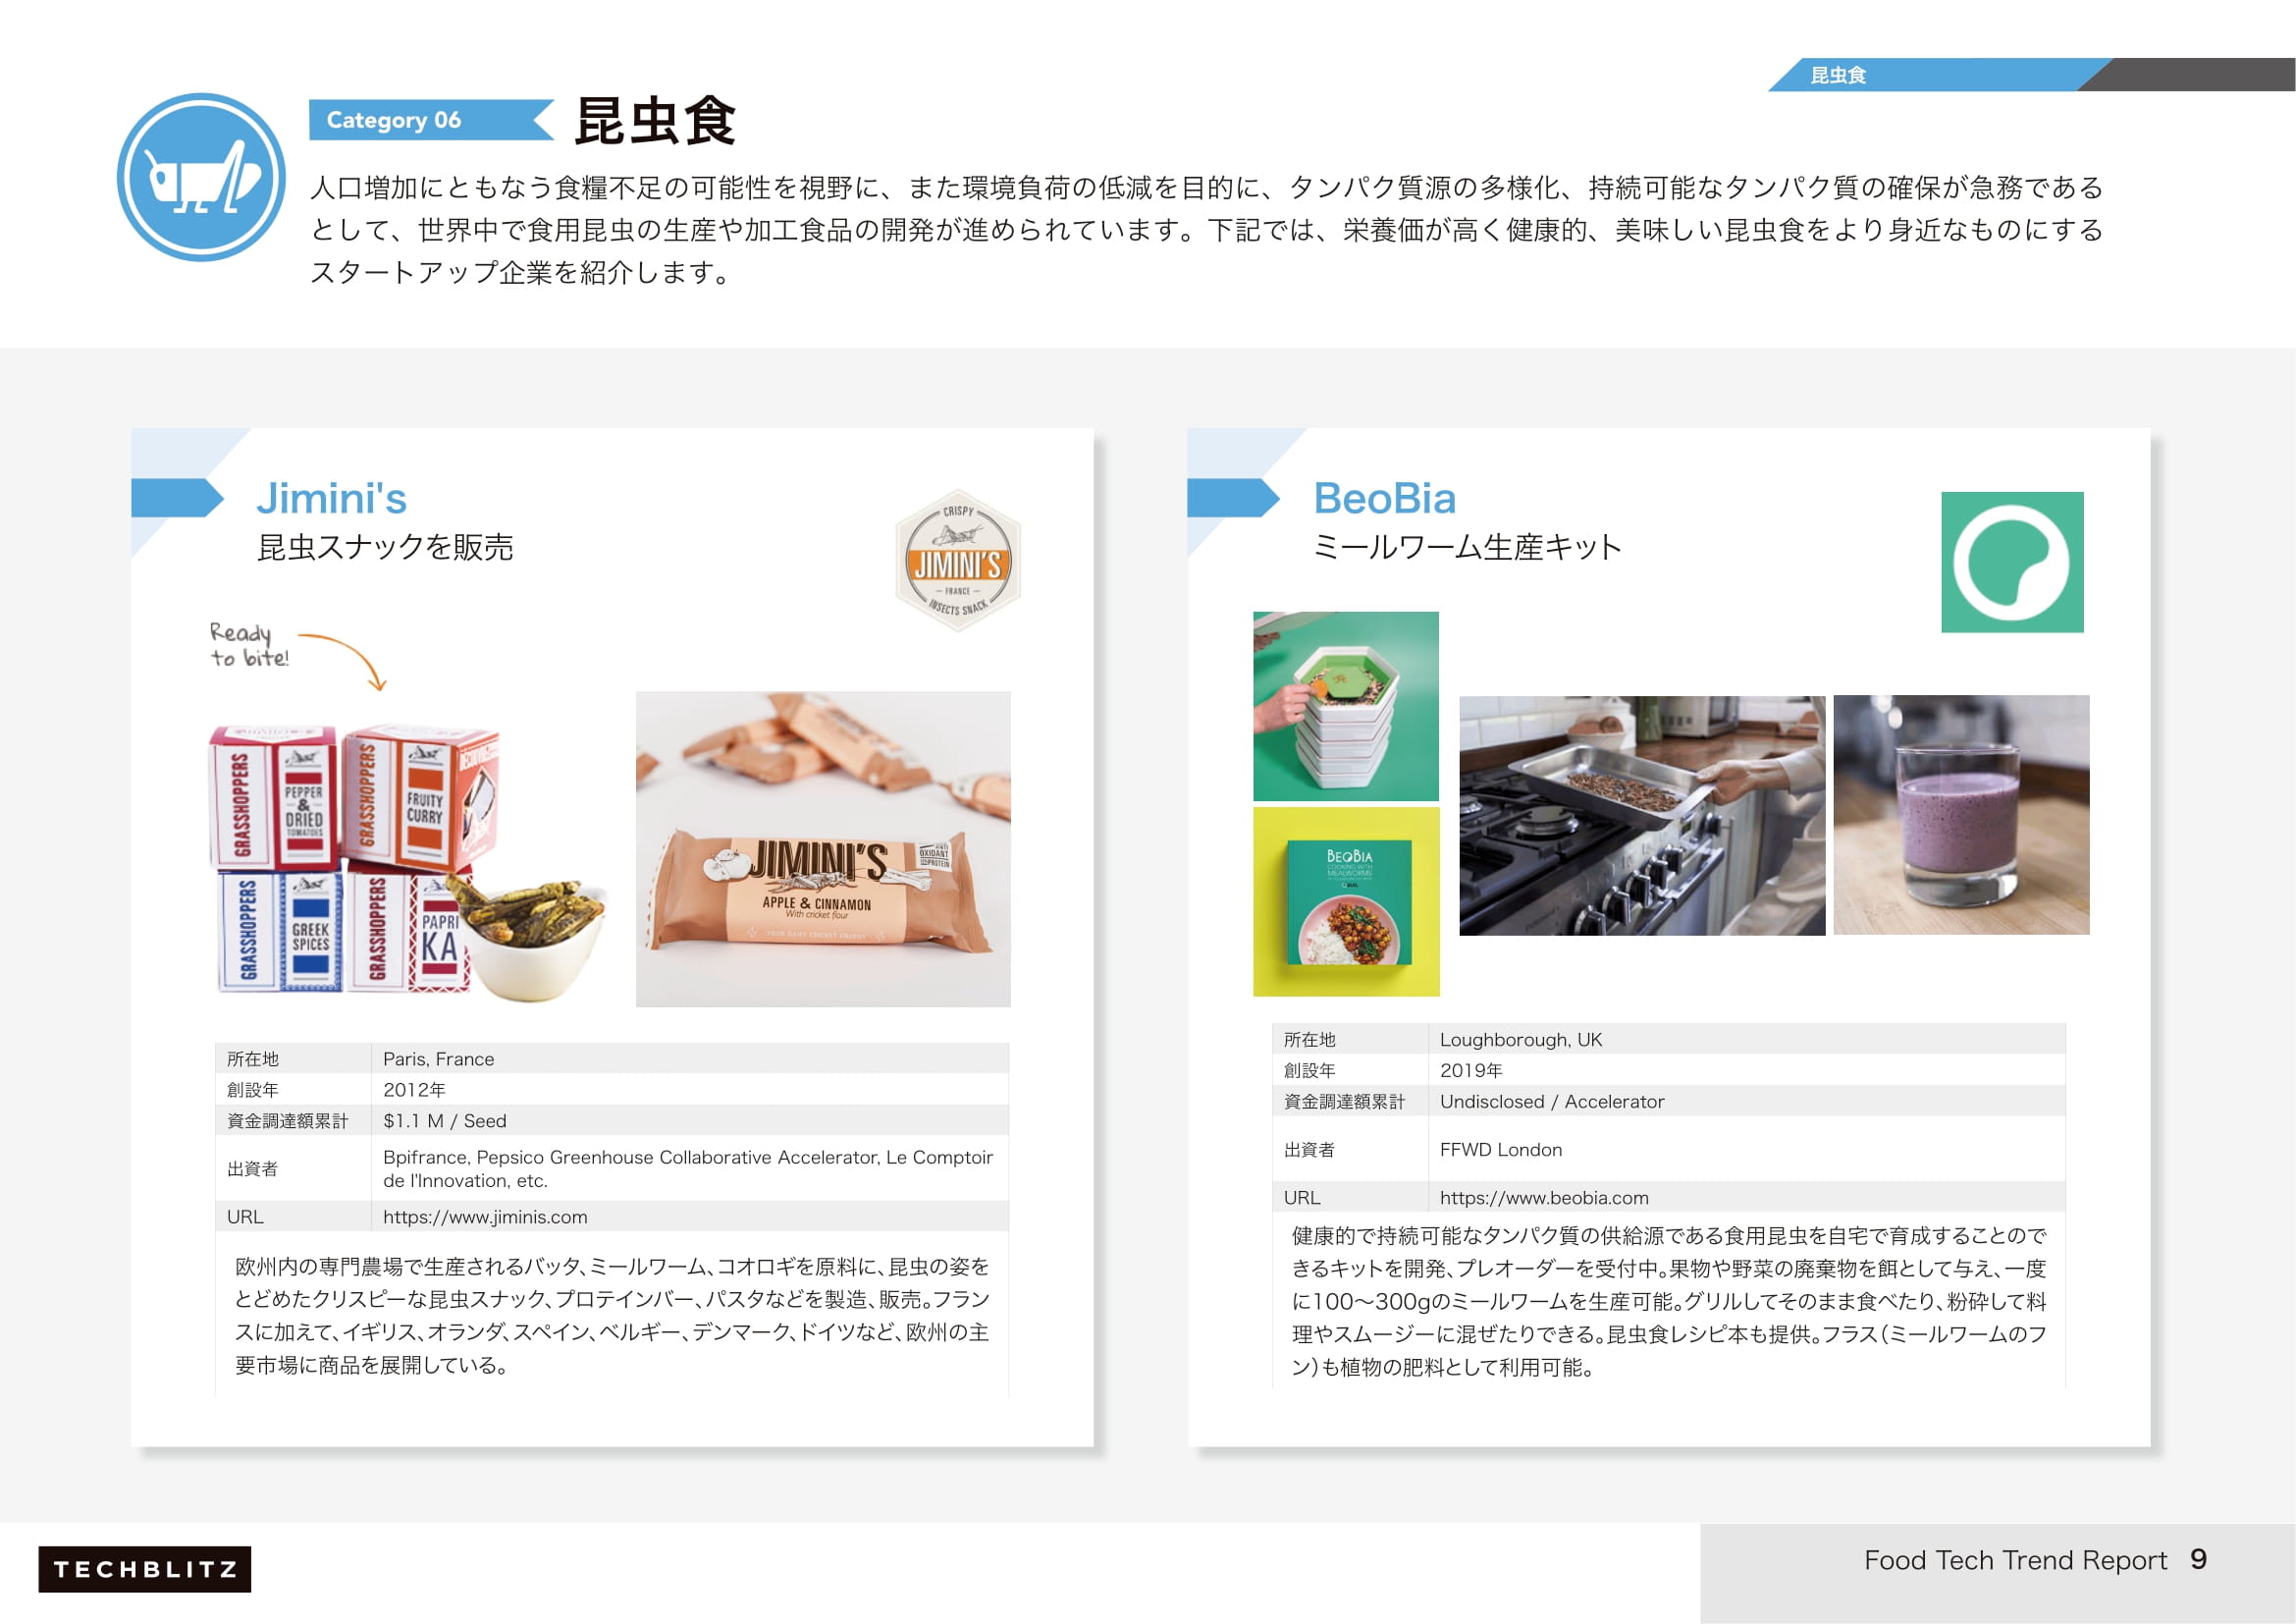Click the blue arrow beside Jimini's
The image size is (2296, 1624).
177,498
